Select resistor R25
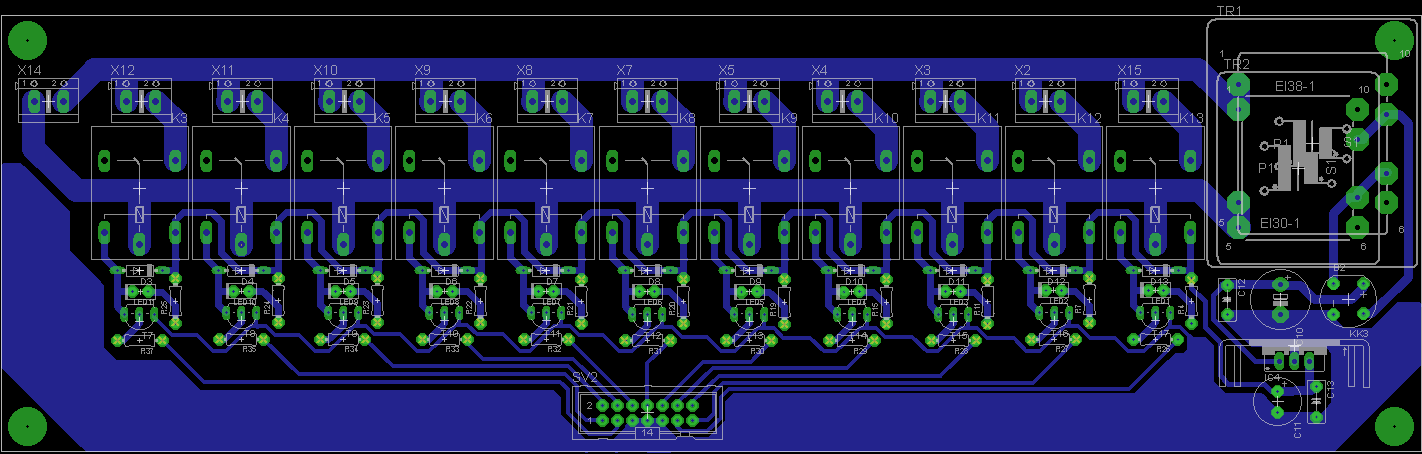The height and width of the screenshot is (454, 1422). (x=176, y=300)
